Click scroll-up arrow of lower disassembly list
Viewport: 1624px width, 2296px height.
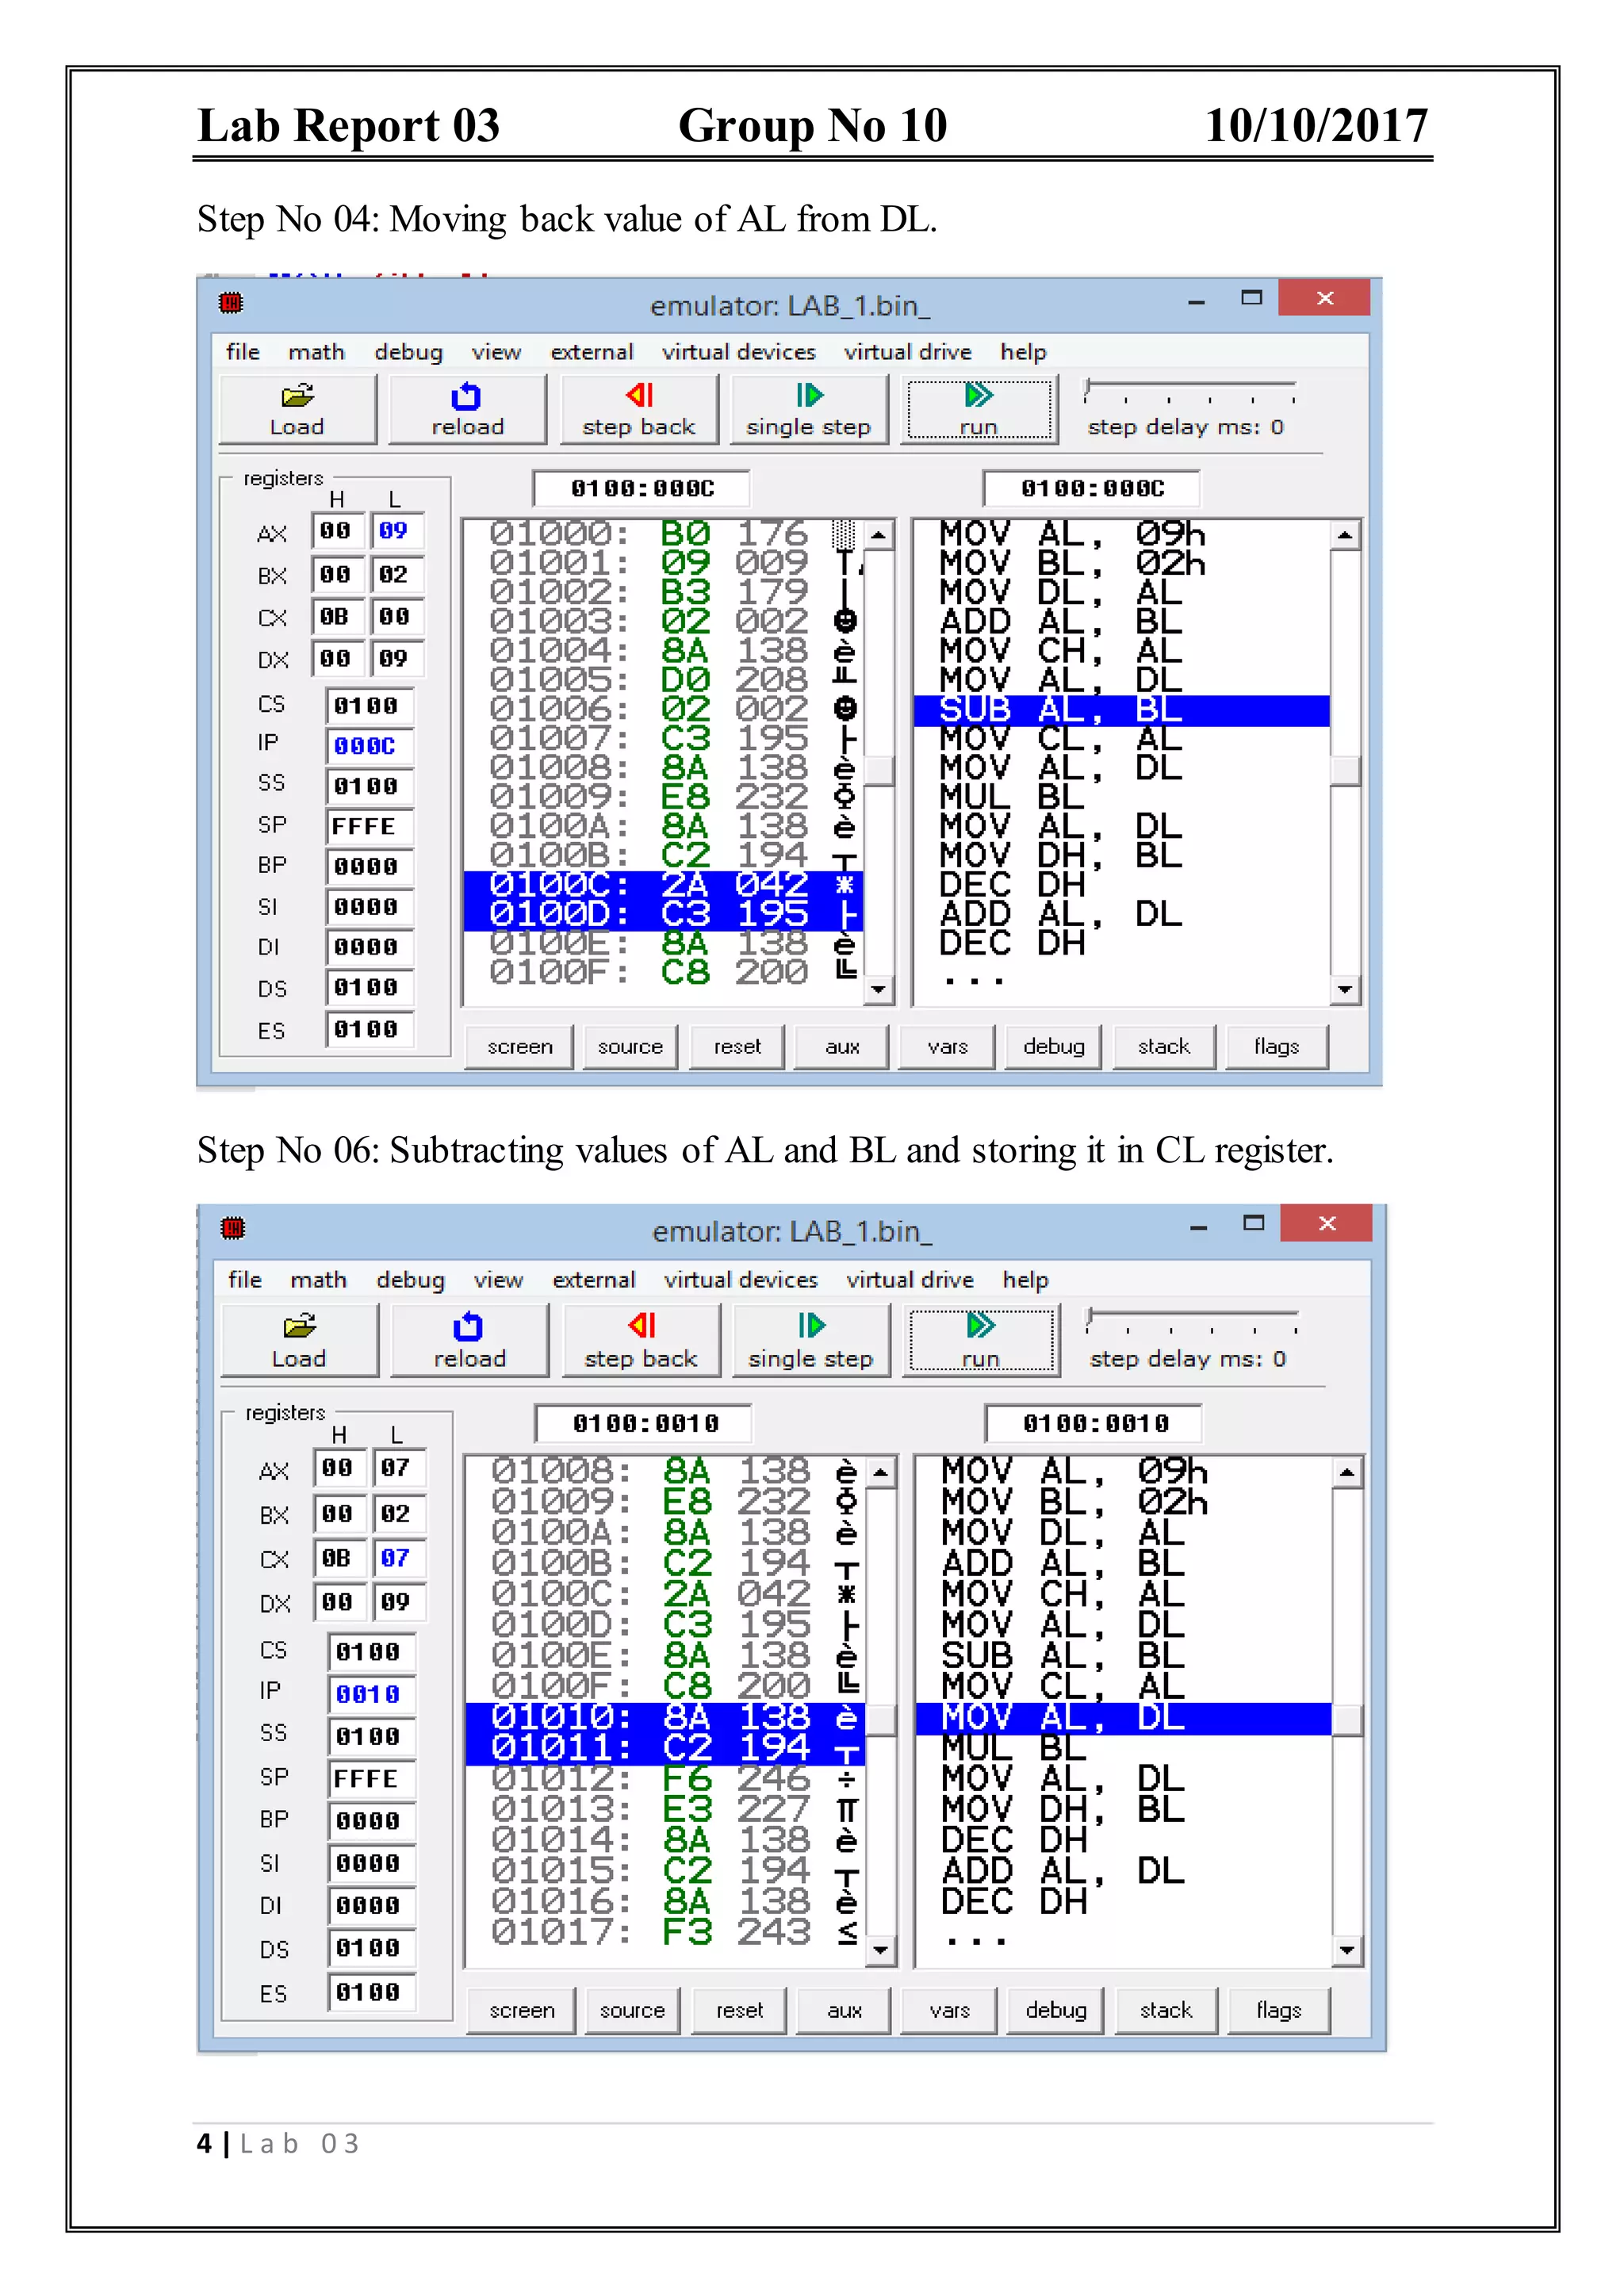point(1347,1472)
